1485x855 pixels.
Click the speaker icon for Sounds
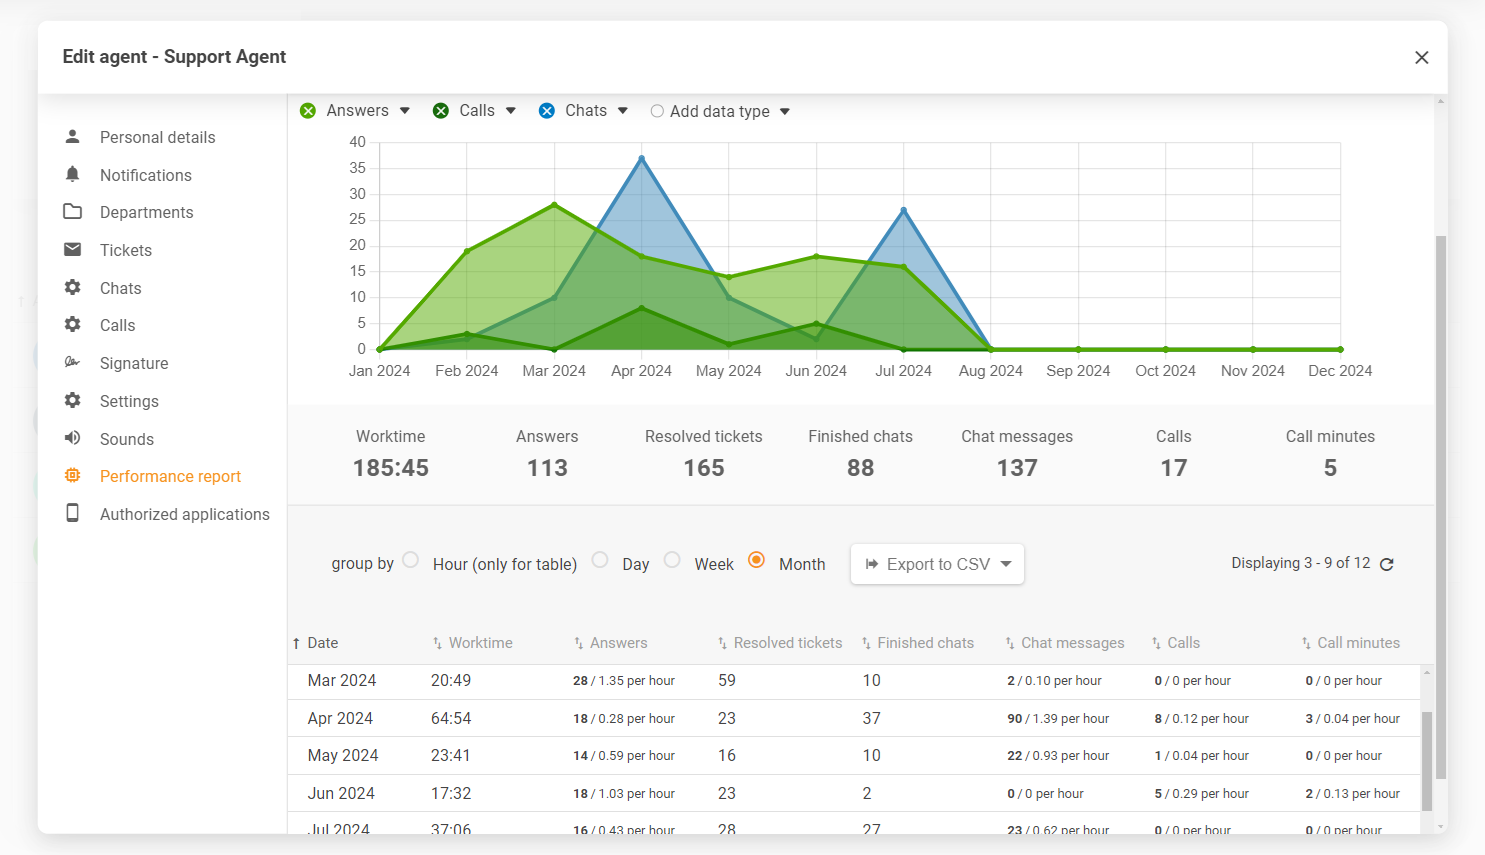pyautogui.click(x=72, y=439)
